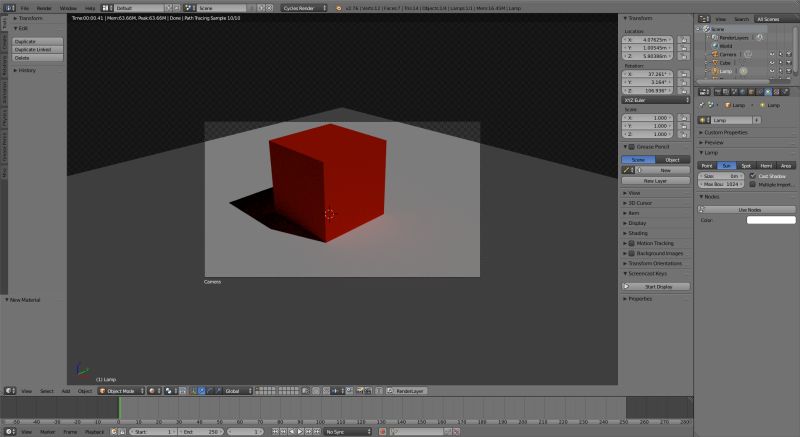Open the Object properties tab icon

pos(751,92)
